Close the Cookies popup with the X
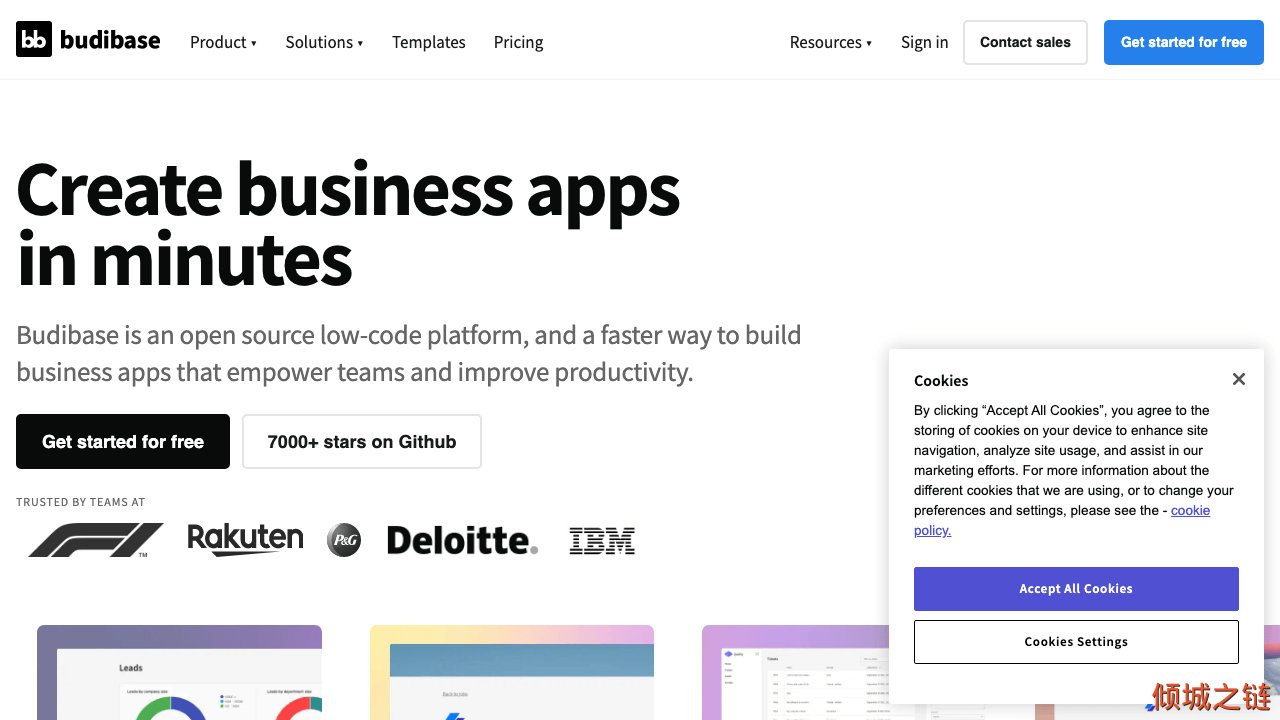The image size is (1280, 720). [1238, 379]
